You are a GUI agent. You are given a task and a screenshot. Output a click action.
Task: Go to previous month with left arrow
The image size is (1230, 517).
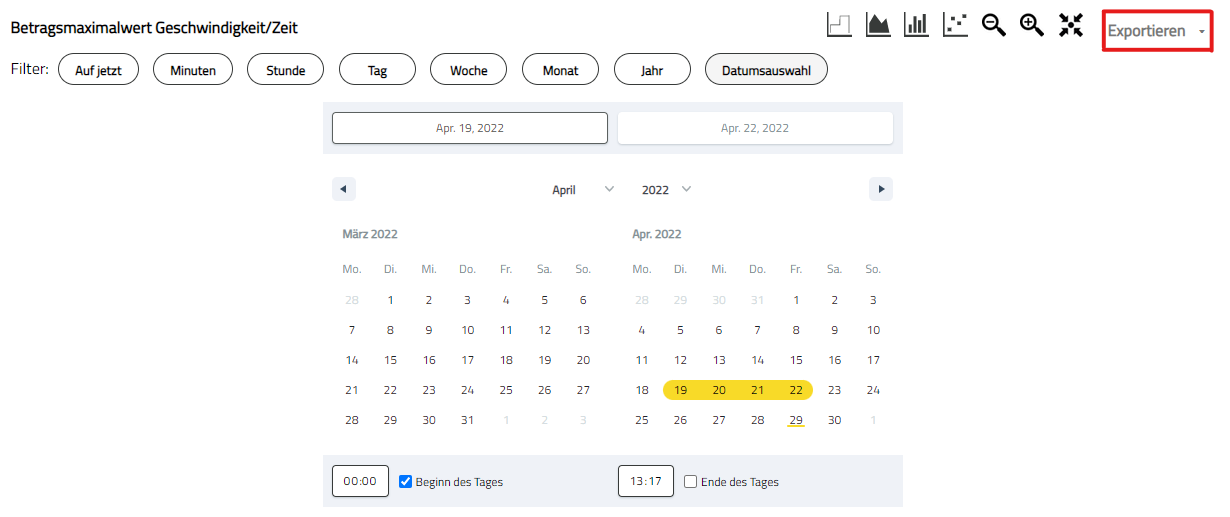344,189
